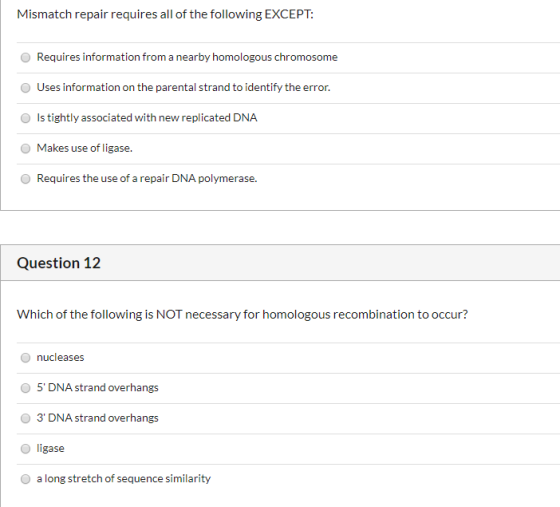560x507 pixels.
Task: Click answer label 'a long stretch of sequence similarity'
Action: pos(124,479)
